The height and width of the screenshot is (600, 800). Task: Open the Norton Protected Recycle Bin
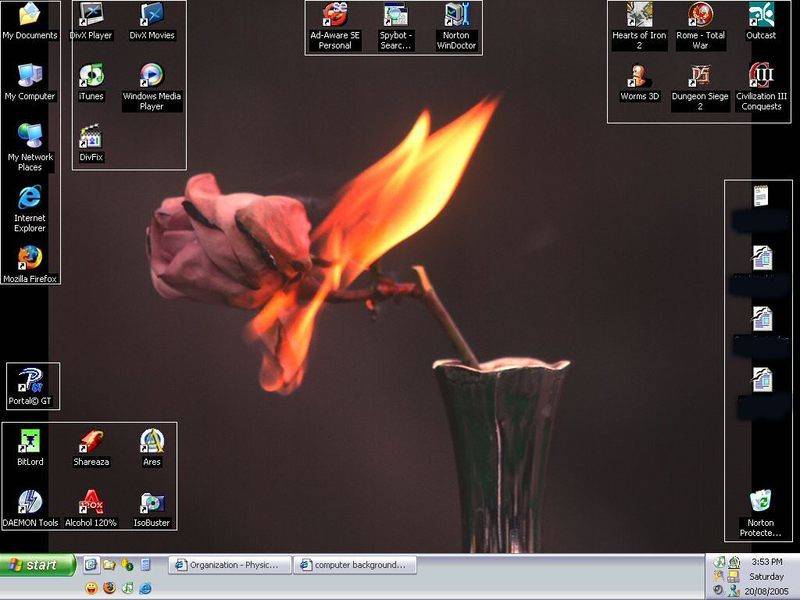tap(761, 502)
